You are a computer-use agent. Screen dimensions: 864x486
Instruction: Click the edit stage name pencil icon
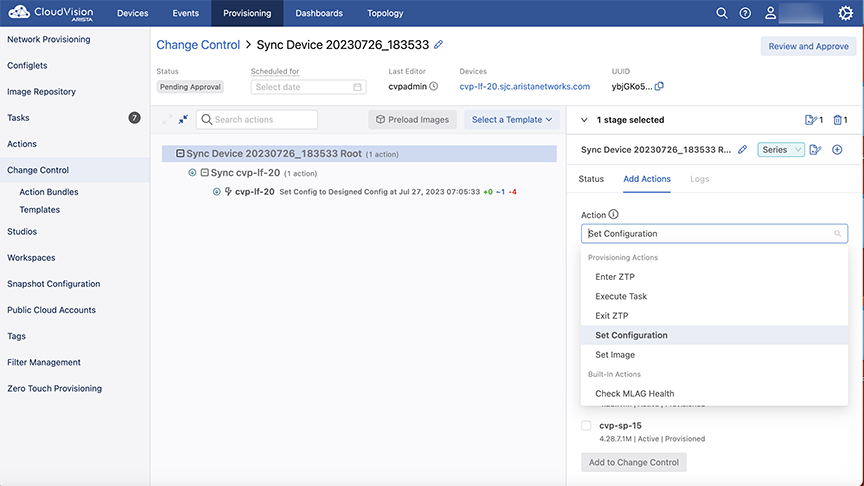(743, 149)
